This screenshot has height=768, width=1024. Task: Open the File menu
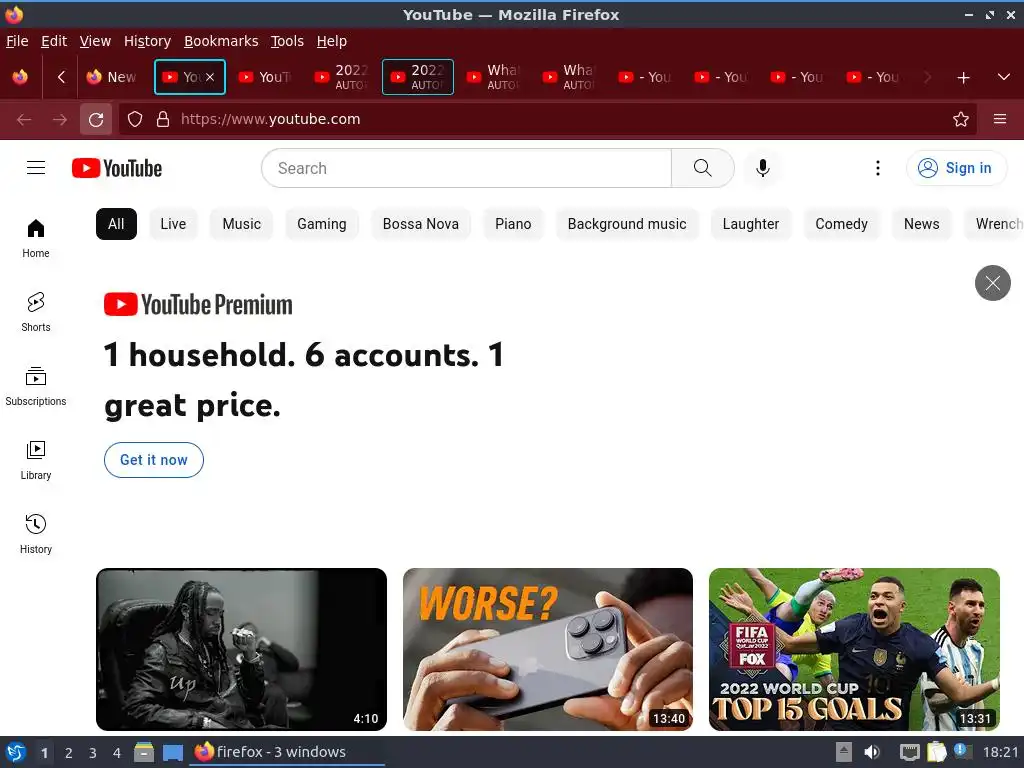[17, 41]
